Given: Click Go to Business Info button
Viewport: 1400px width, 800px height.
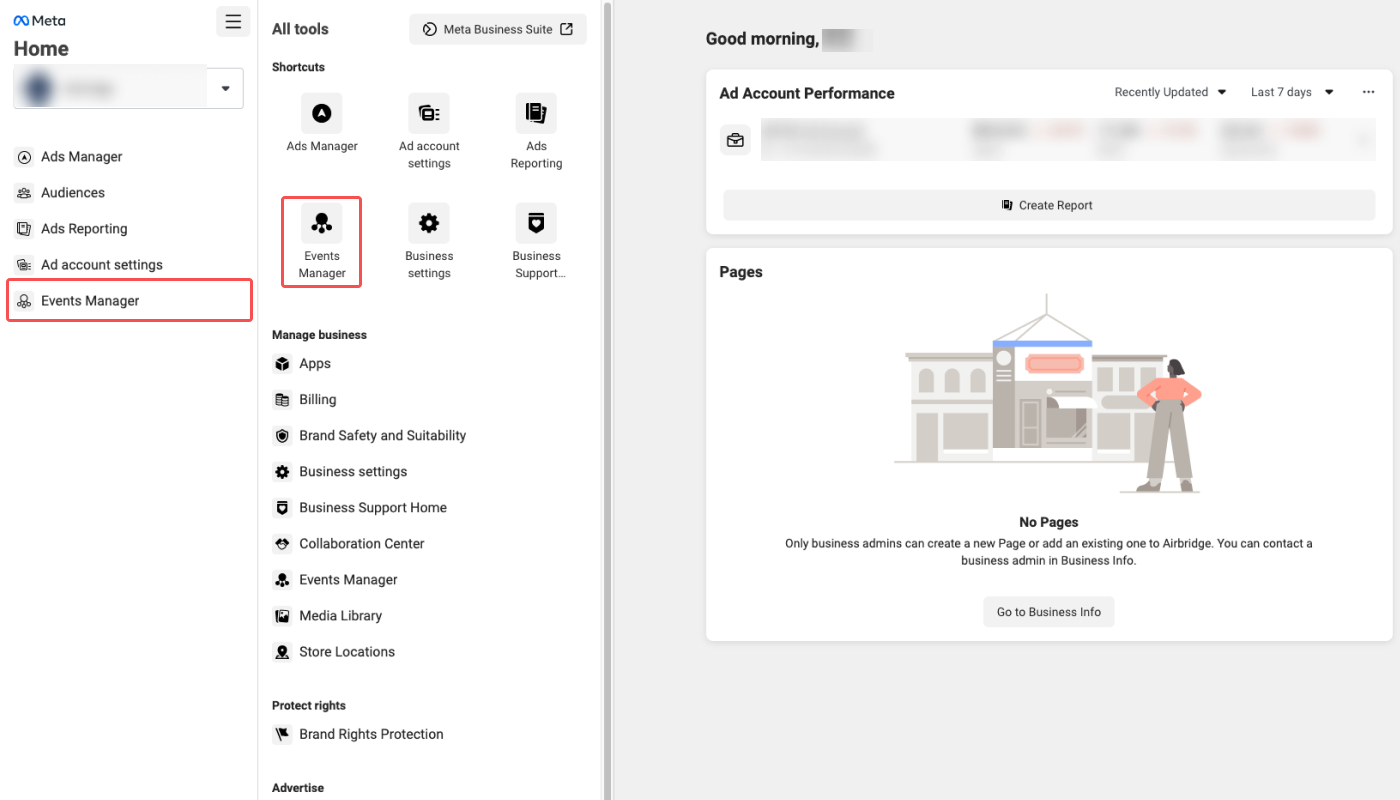Looking at the screenshot, I should tap(1049, 612).
